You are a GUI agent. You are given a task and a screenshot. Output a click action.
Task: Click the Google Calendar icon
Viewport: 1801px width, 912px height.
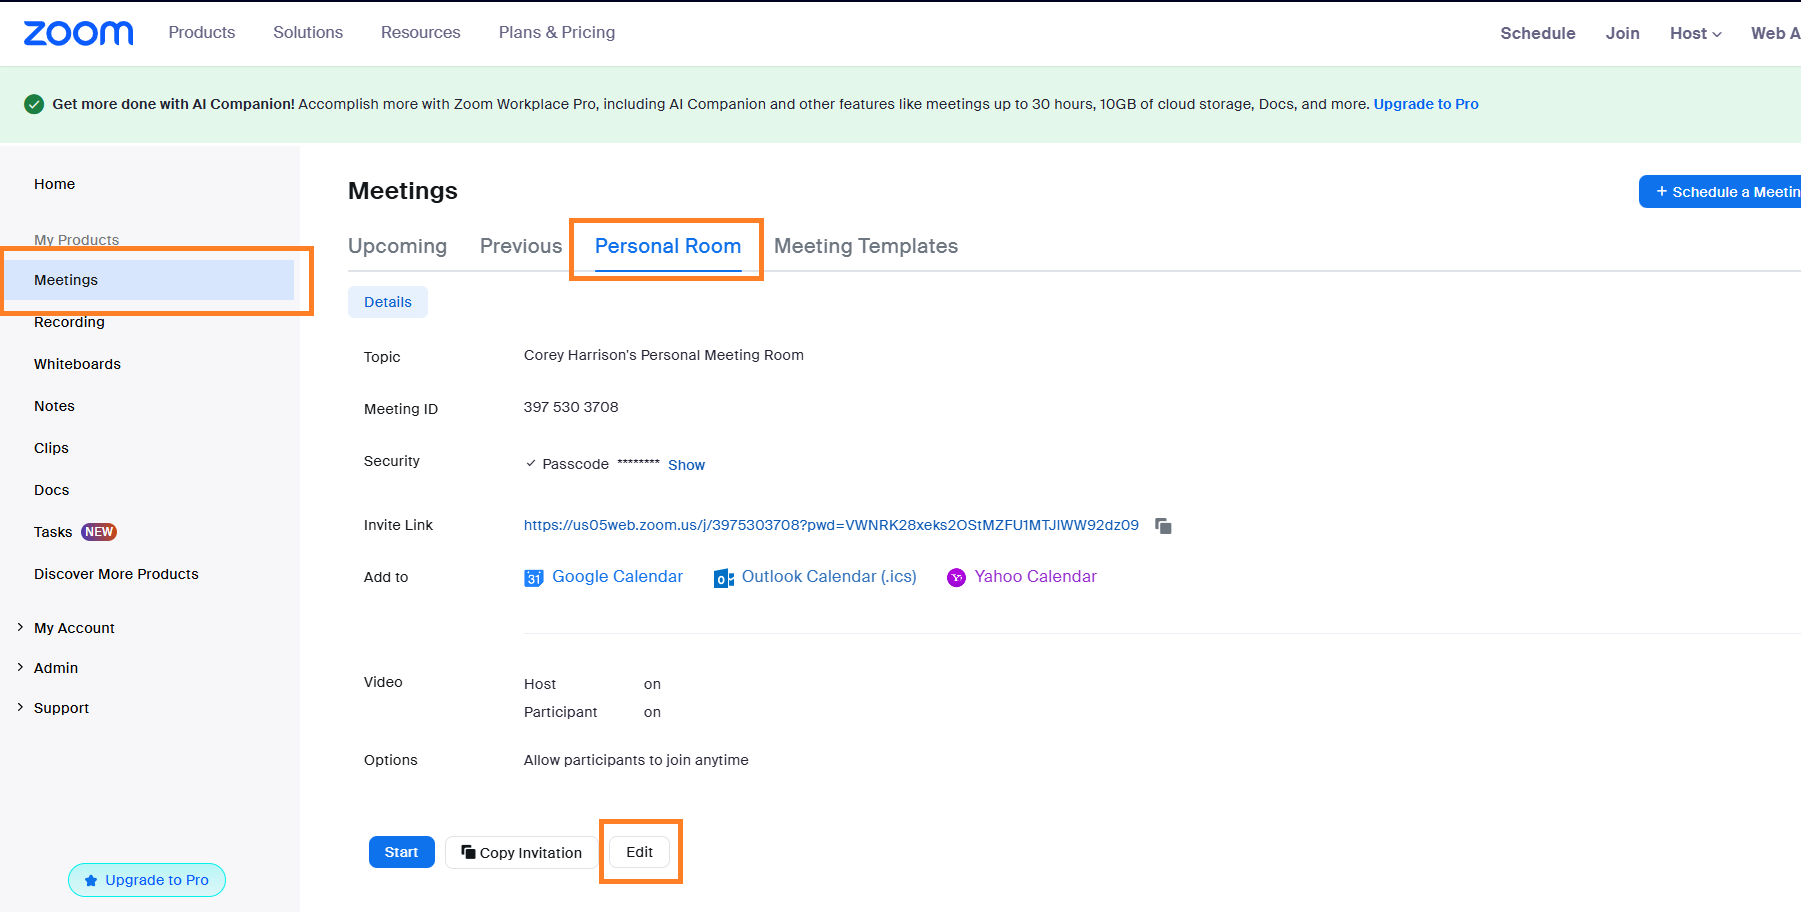pyautogui.click(x=534, y=578)
